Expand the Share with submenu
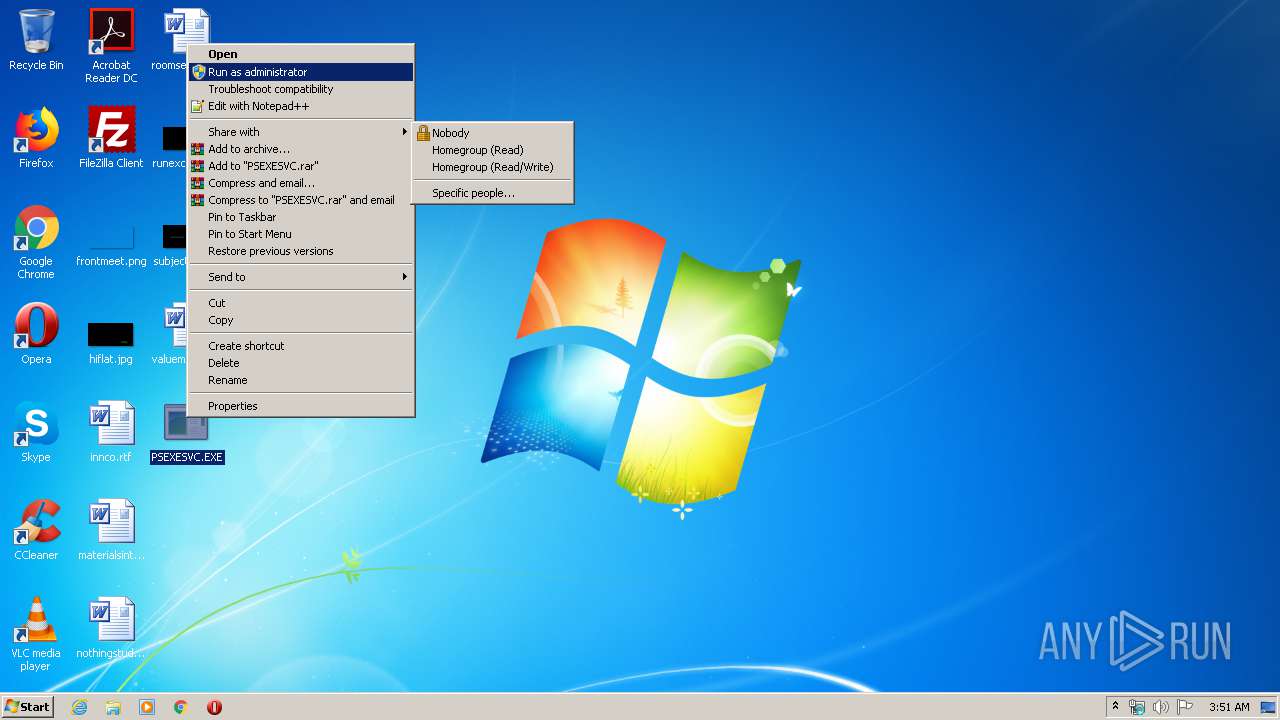This screenshot has height=720, width=1280. pos(301,132)
